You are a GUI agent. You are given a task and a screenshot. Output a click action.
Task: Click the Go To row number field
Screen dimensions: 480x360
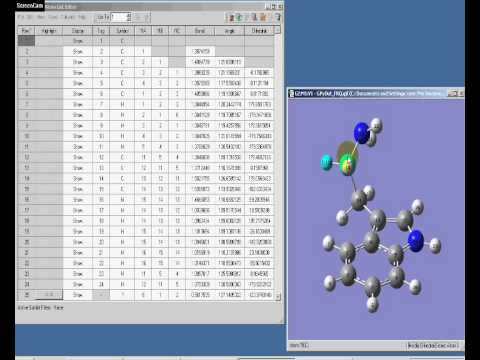(119, 17)
